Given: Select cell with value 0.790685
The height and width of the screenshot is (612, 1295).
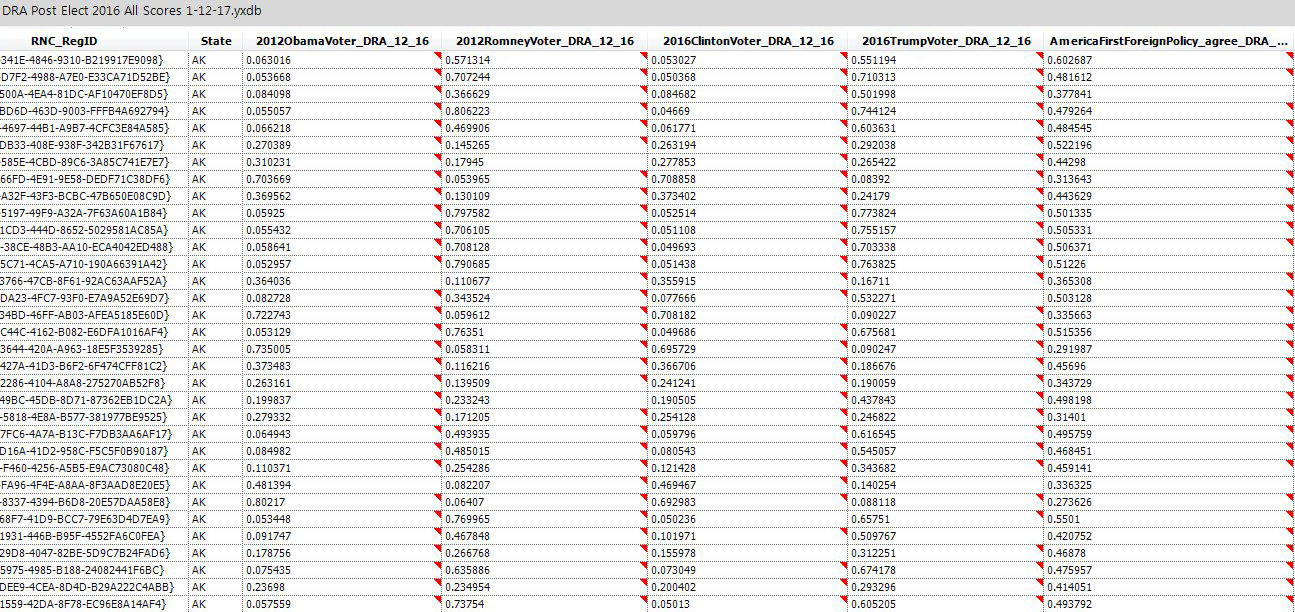Looking at the screenshot, I should (545, 264).
